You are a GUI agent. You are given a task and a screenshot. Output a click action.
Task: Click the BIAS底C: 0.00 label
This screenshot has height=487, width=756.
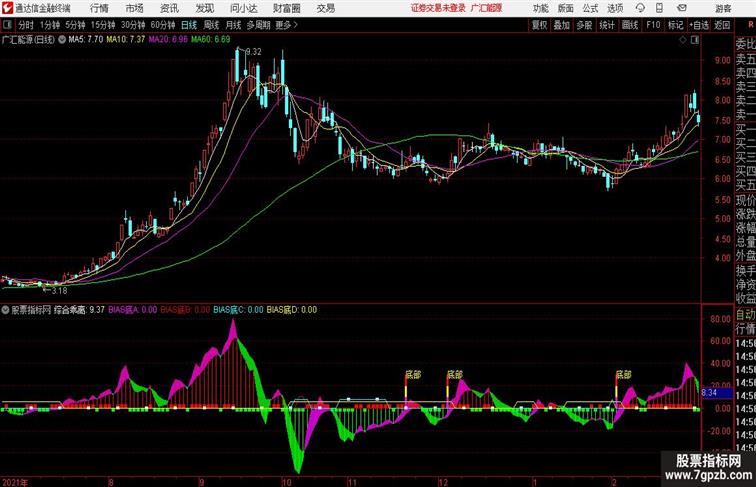[238, 310]
